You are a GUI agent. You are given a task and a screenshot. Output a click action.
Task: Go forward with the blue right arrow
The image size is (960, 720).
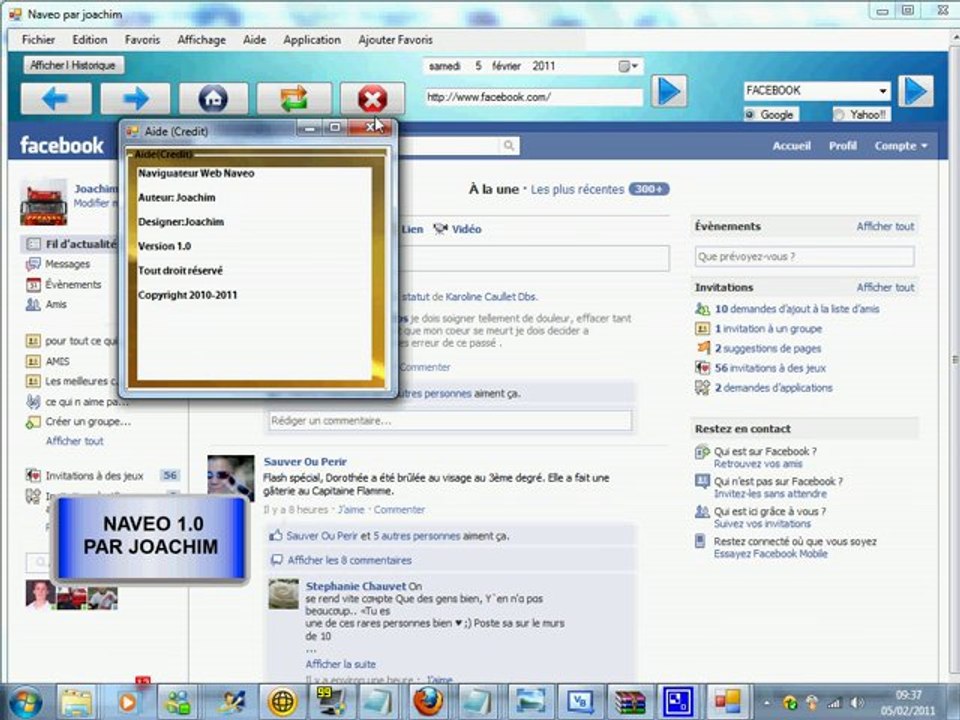coord(135,99)
